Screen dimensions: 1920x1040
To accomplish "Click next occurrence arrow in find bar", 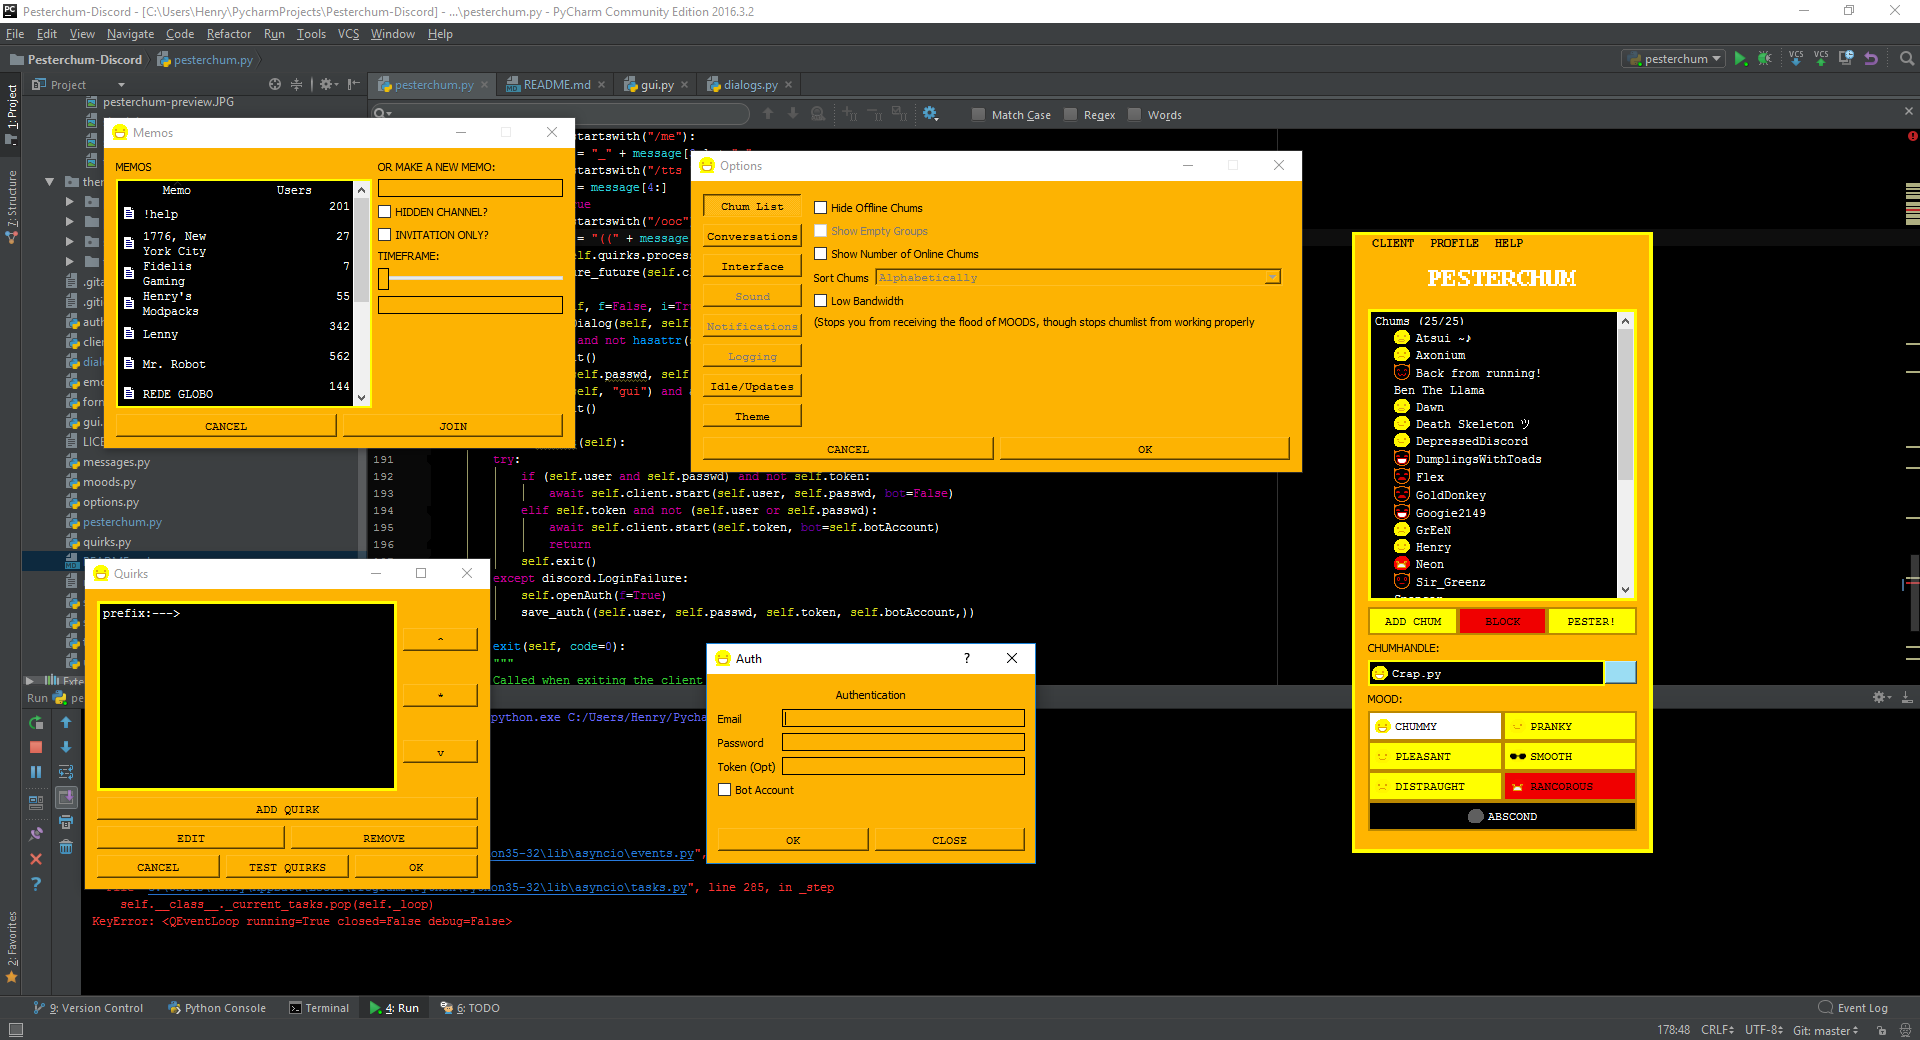I will click(793, 114).
